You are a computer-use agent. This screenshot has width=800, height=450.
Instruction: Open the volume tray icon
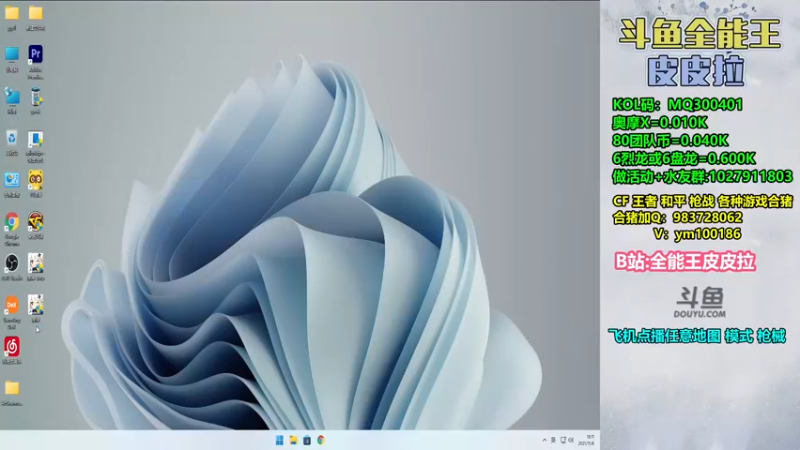571,440
